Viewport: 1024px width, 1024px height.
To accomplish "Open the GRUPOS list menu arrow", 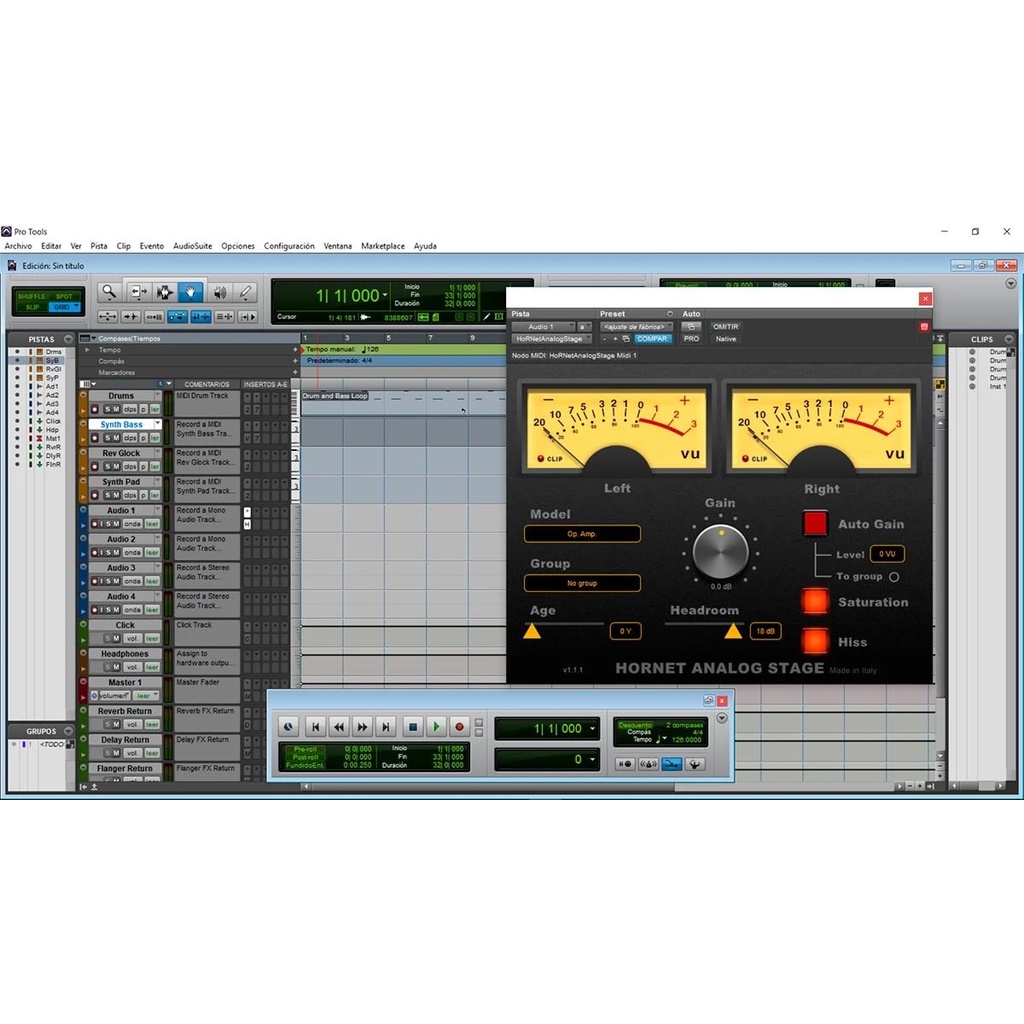I will pos(68,731).
